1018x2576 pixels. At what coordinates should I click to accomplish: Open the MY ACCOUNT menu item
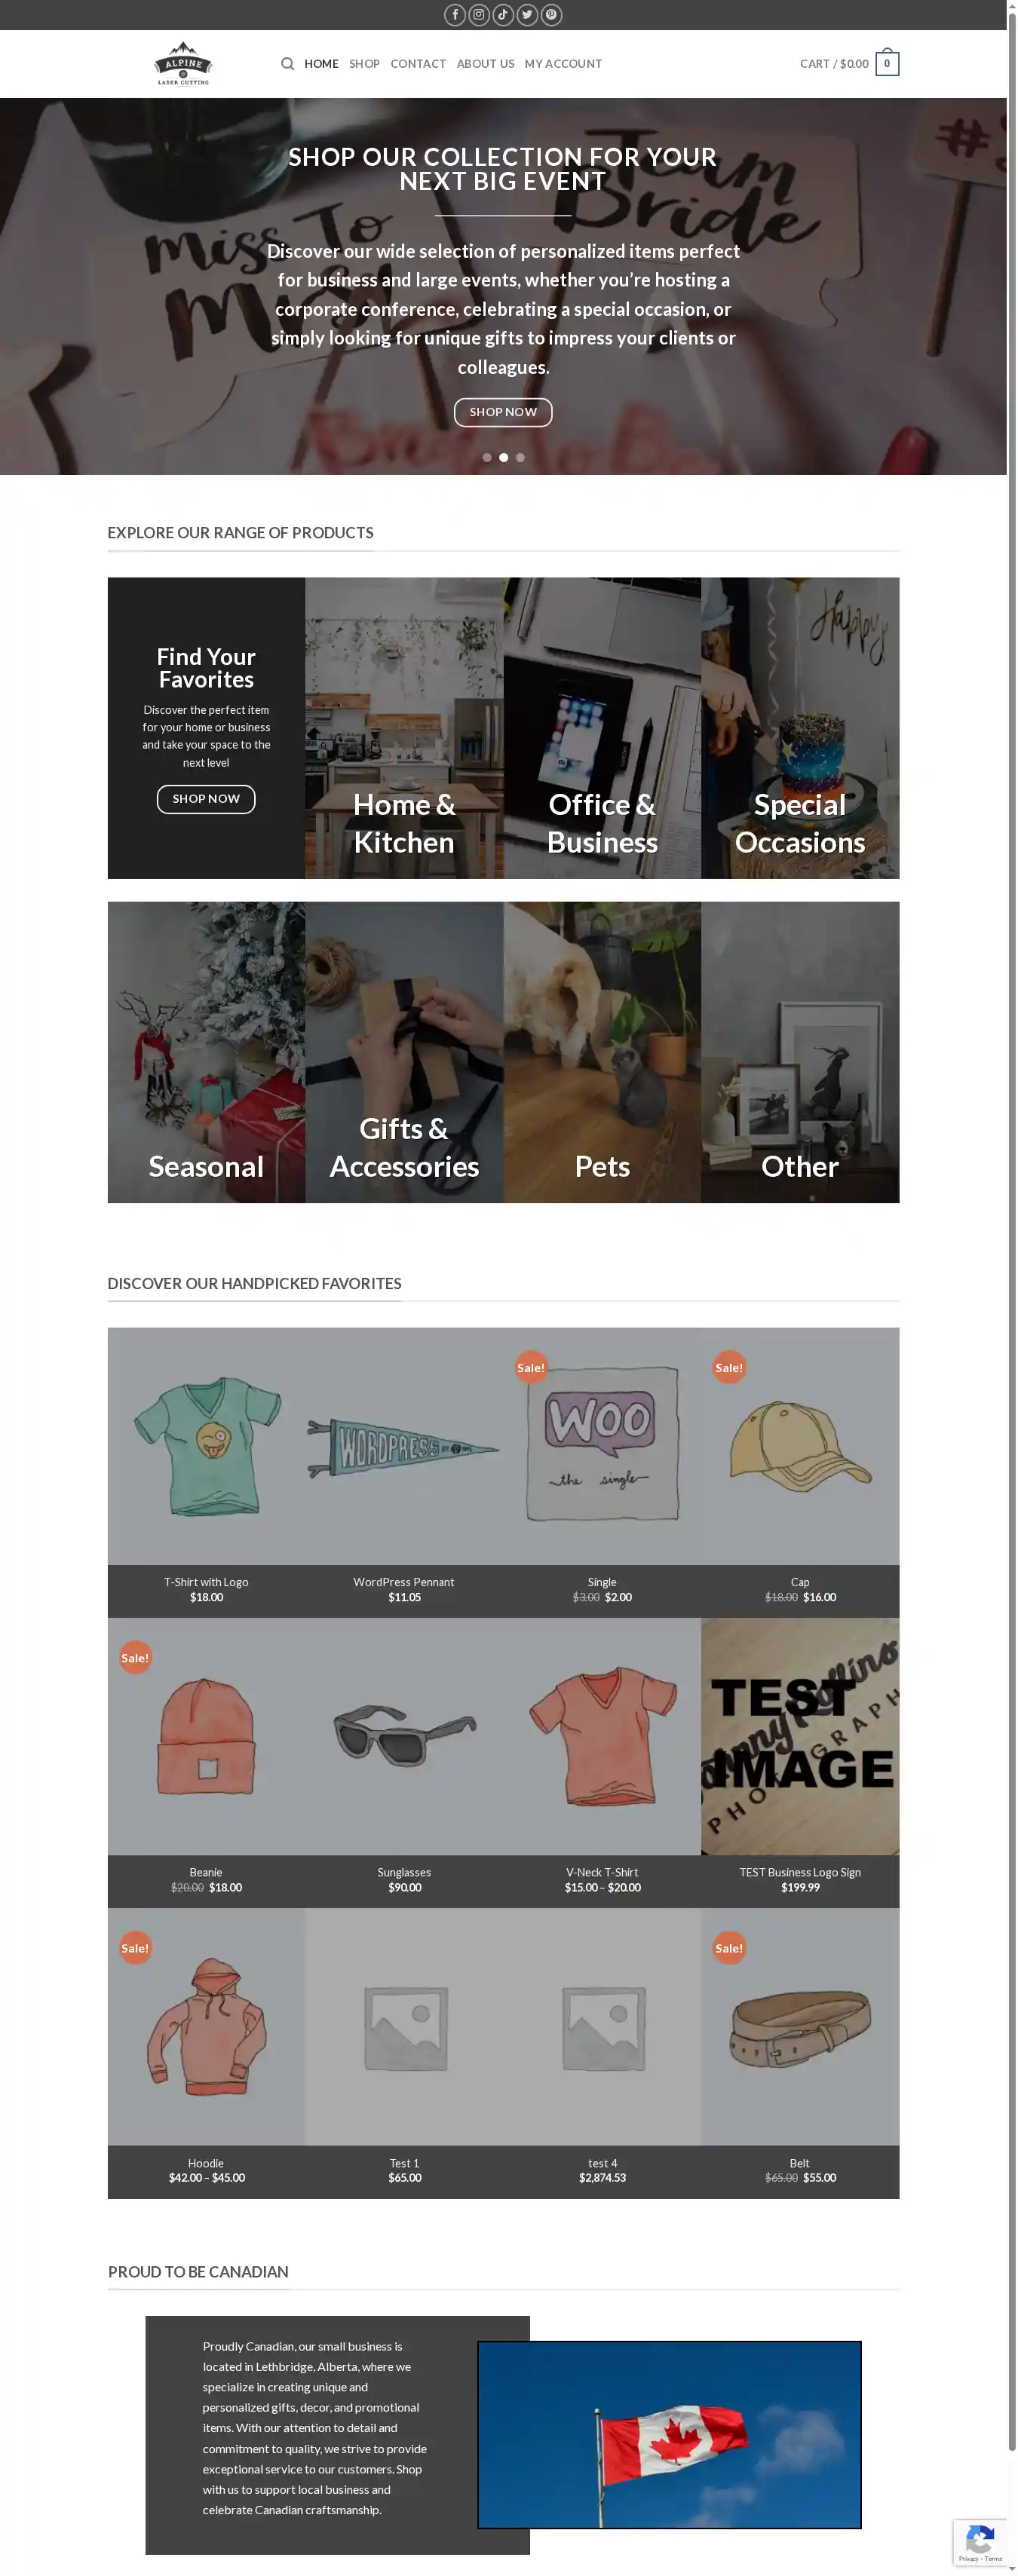coord(563,64)
